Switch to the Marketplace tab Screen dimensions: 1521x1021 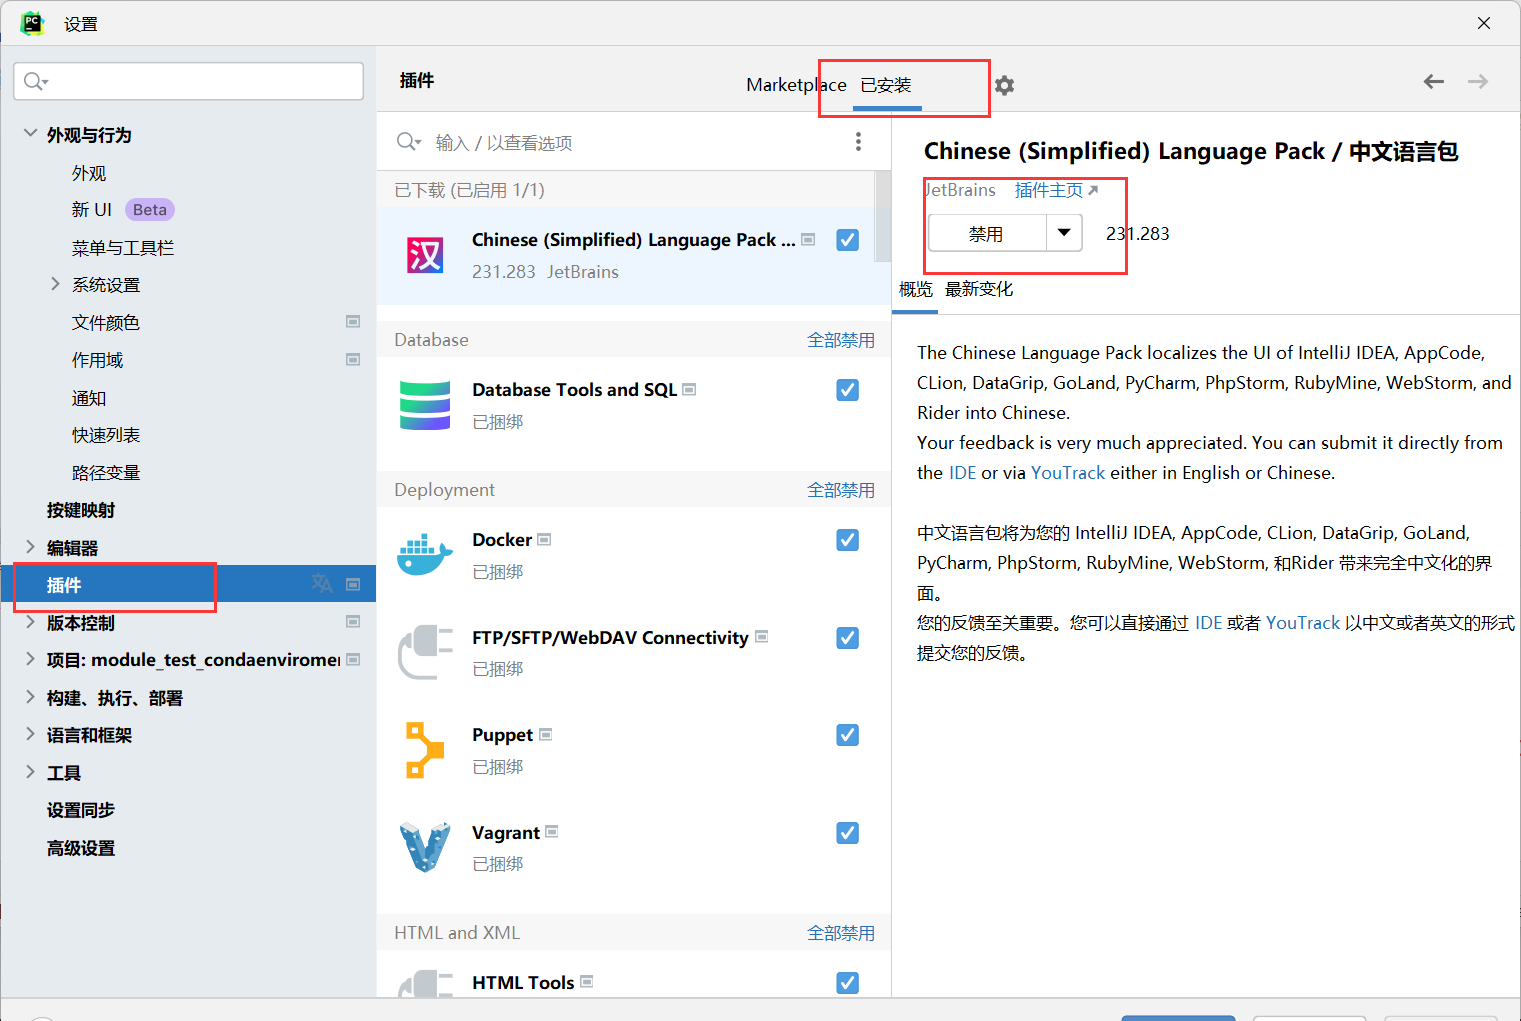(x=796, y=85)
